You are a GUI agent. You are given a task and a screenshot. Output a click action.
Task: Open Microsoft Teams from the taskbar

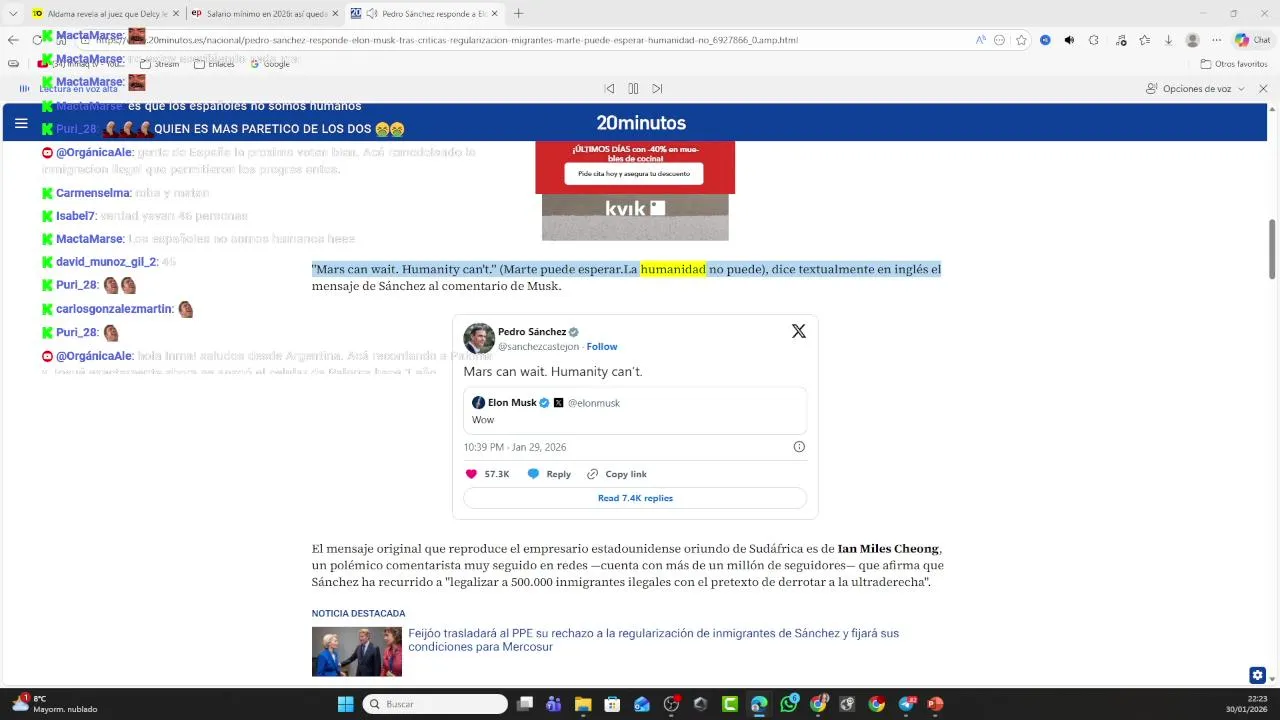tap(554, 704)
